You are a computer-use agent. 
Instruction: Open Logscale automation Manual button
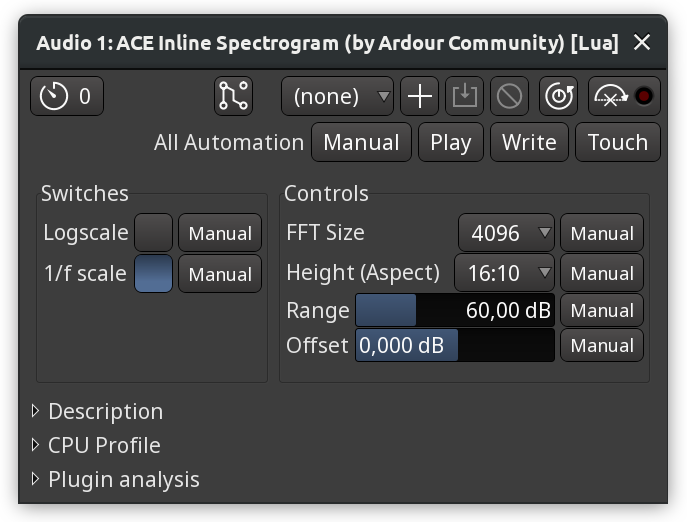click(220, 233)
